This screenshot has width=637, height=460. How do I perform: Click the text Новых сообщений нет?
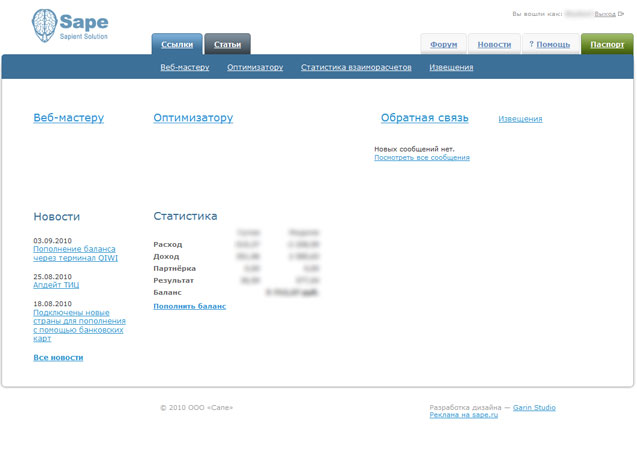[414, 149]
